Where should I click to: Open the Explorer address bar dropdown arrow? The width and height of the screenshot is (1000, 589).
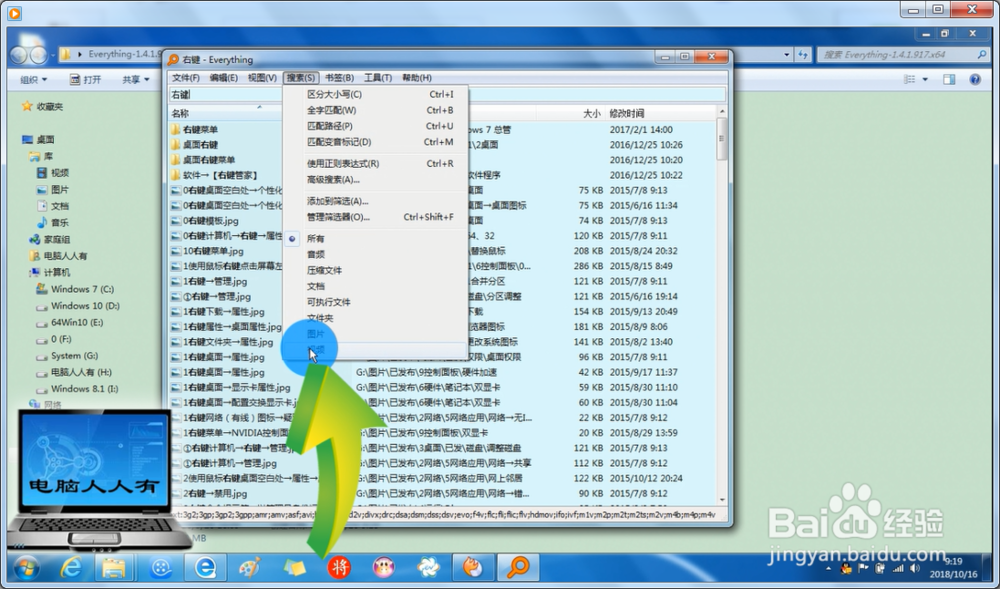[786, 55]
